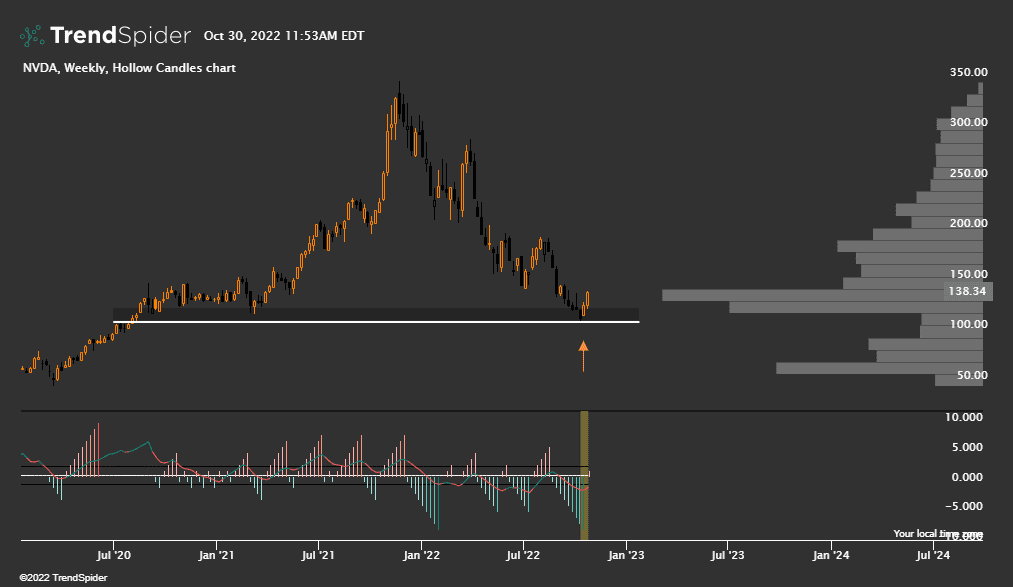This screenshot has height=587, width=1013.
Task: Select the yellow highlighted indicator bar
Action: [x=585, y=474]
